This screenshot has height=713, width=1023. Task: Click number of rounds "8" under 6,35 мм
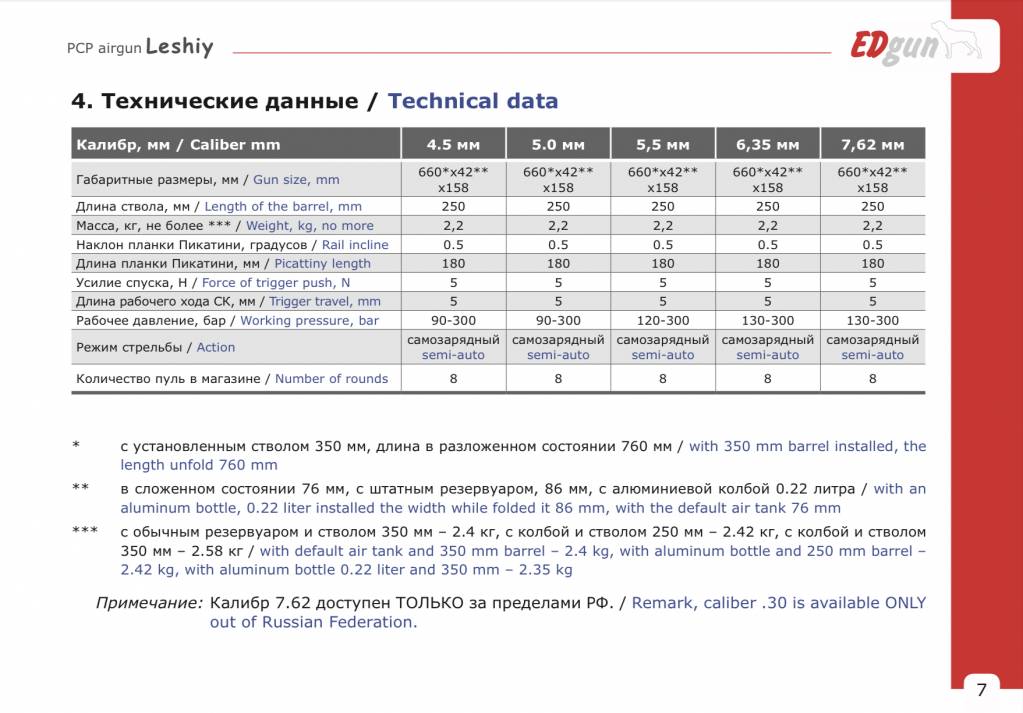coord(768,378)
